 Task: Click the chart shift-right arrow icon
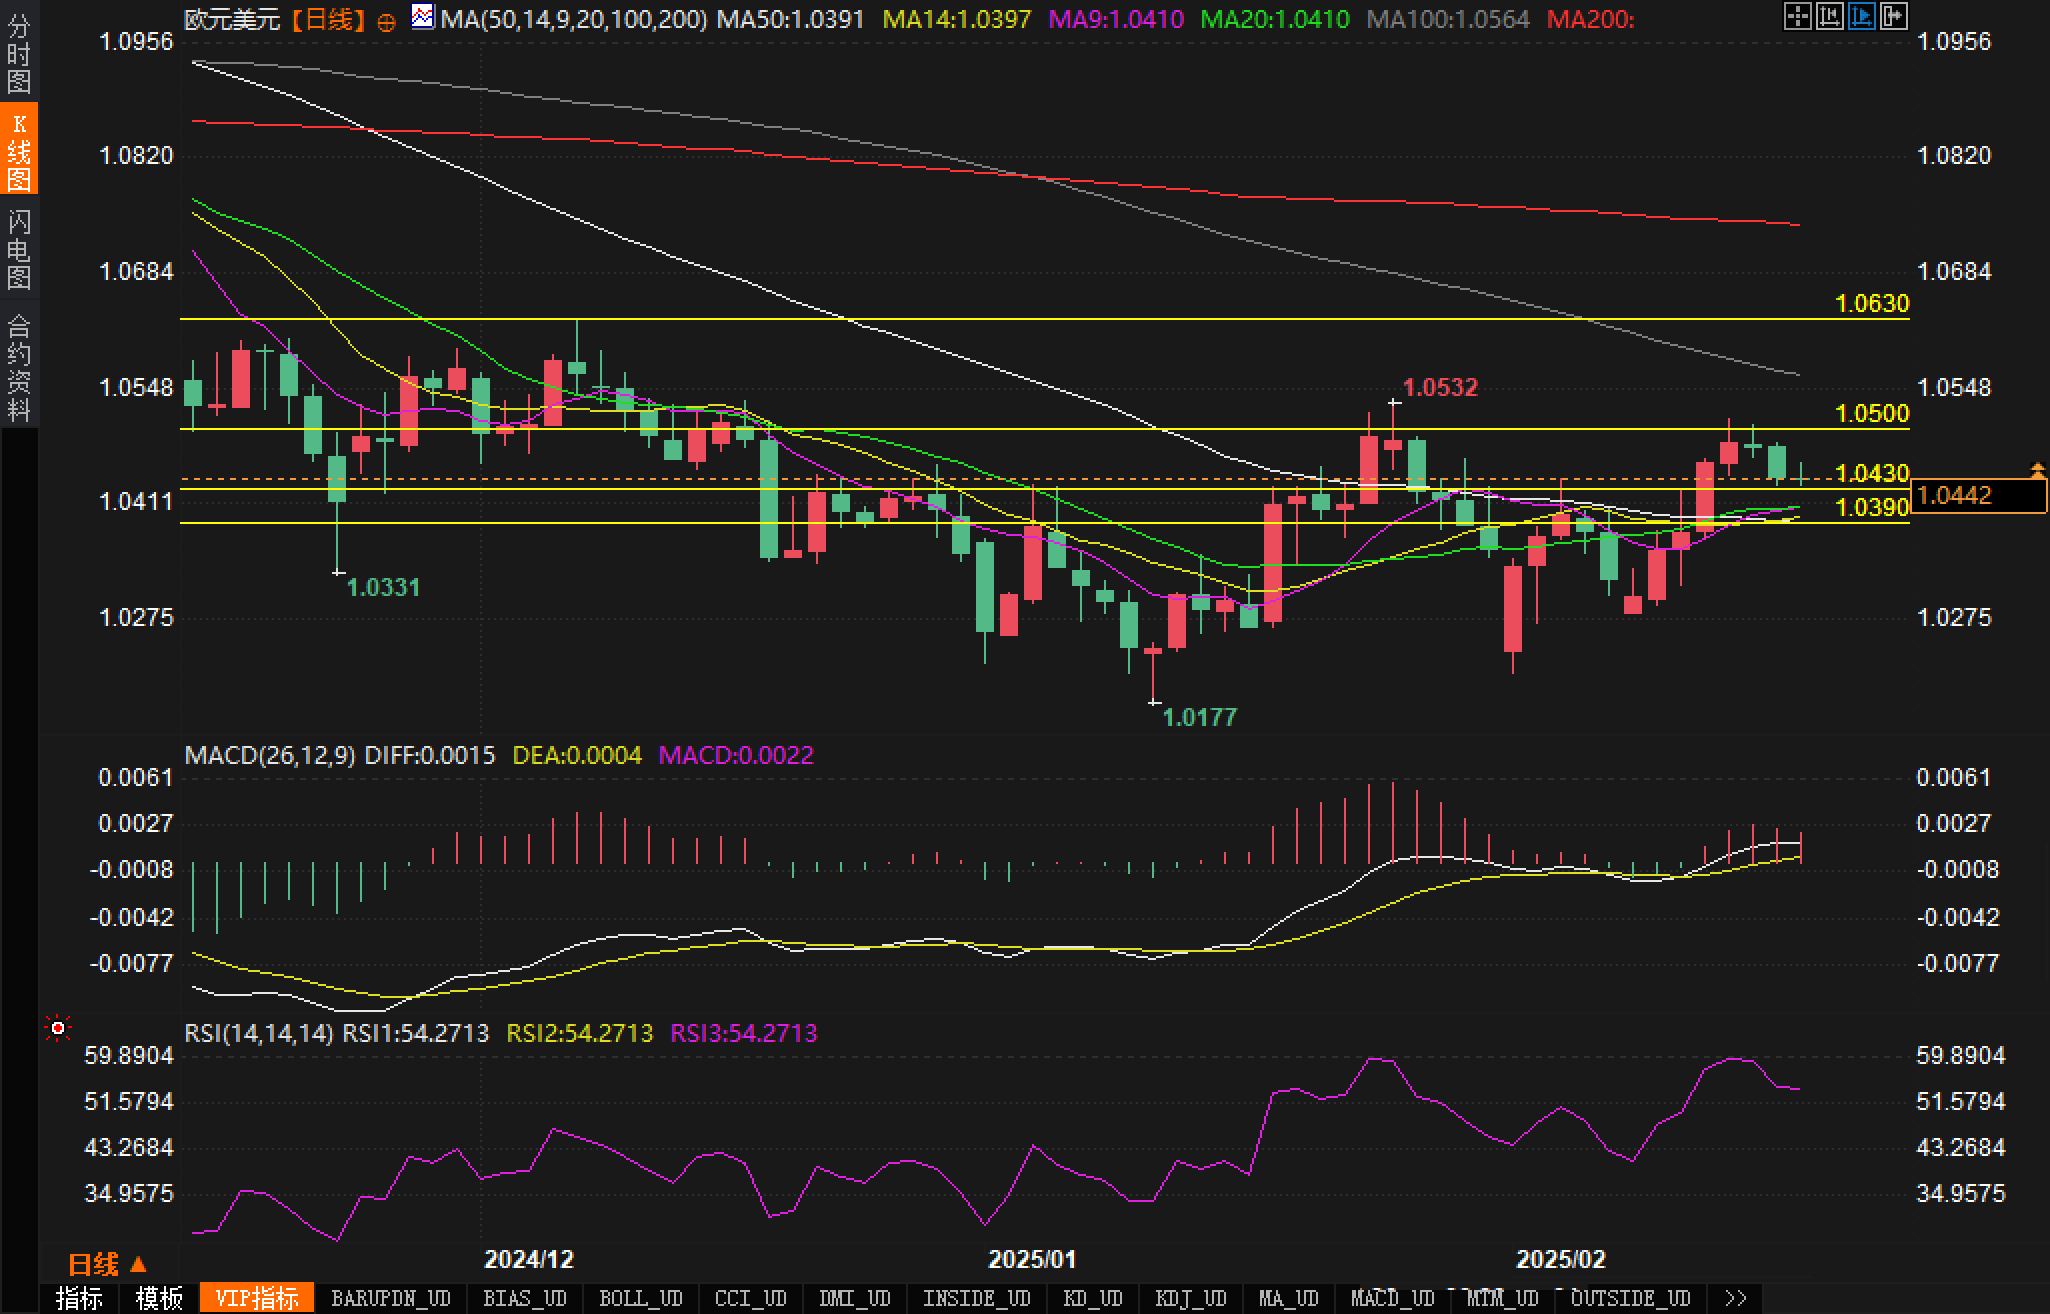(1893, 16)
